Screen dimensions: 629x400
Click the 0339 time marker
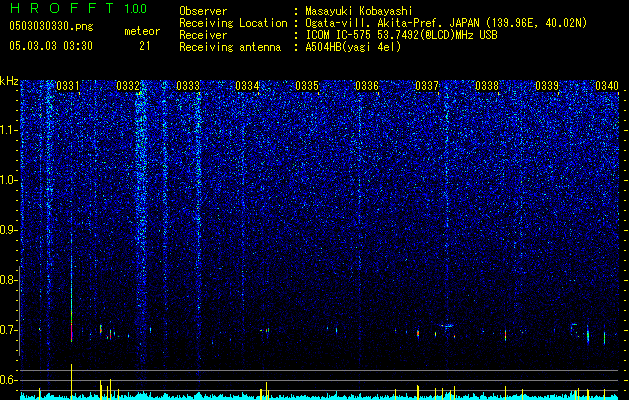point(547,86)
